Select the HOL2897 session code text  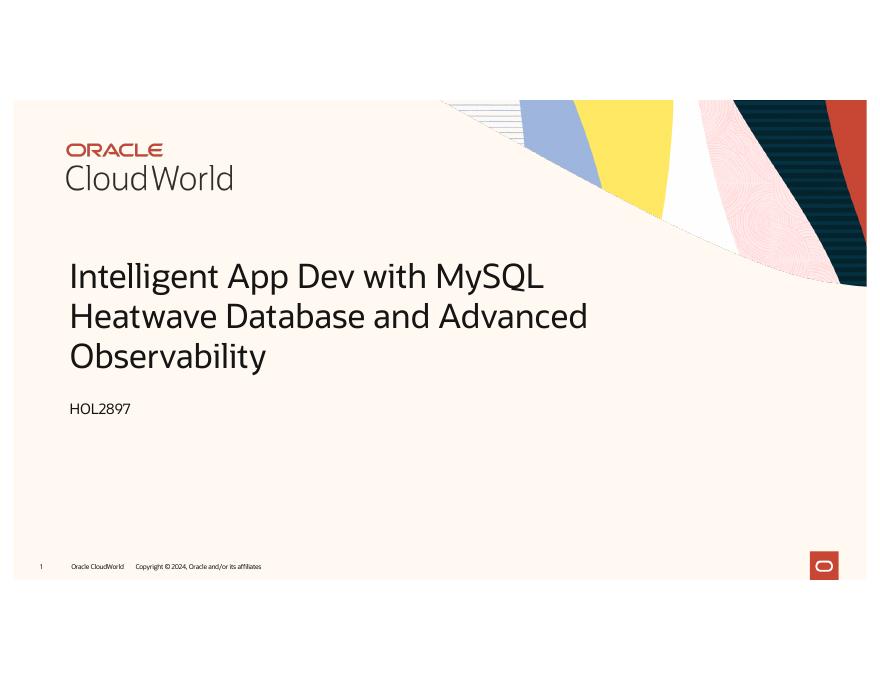coord(99,409)
